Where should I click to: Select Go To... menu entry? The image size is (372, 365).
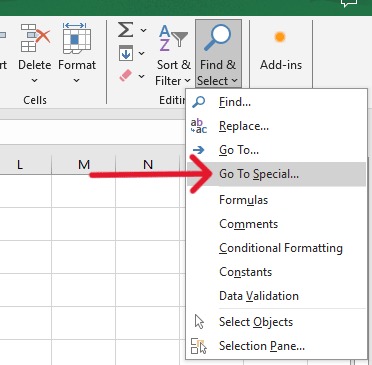click(x=276, y=150)
